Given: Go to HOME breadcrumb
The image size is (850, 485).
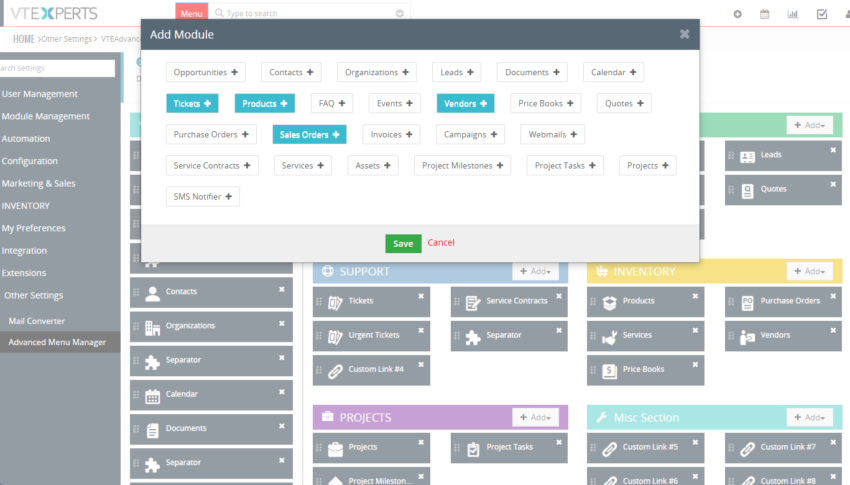Looking at the screenshot, I should point(23,39).
